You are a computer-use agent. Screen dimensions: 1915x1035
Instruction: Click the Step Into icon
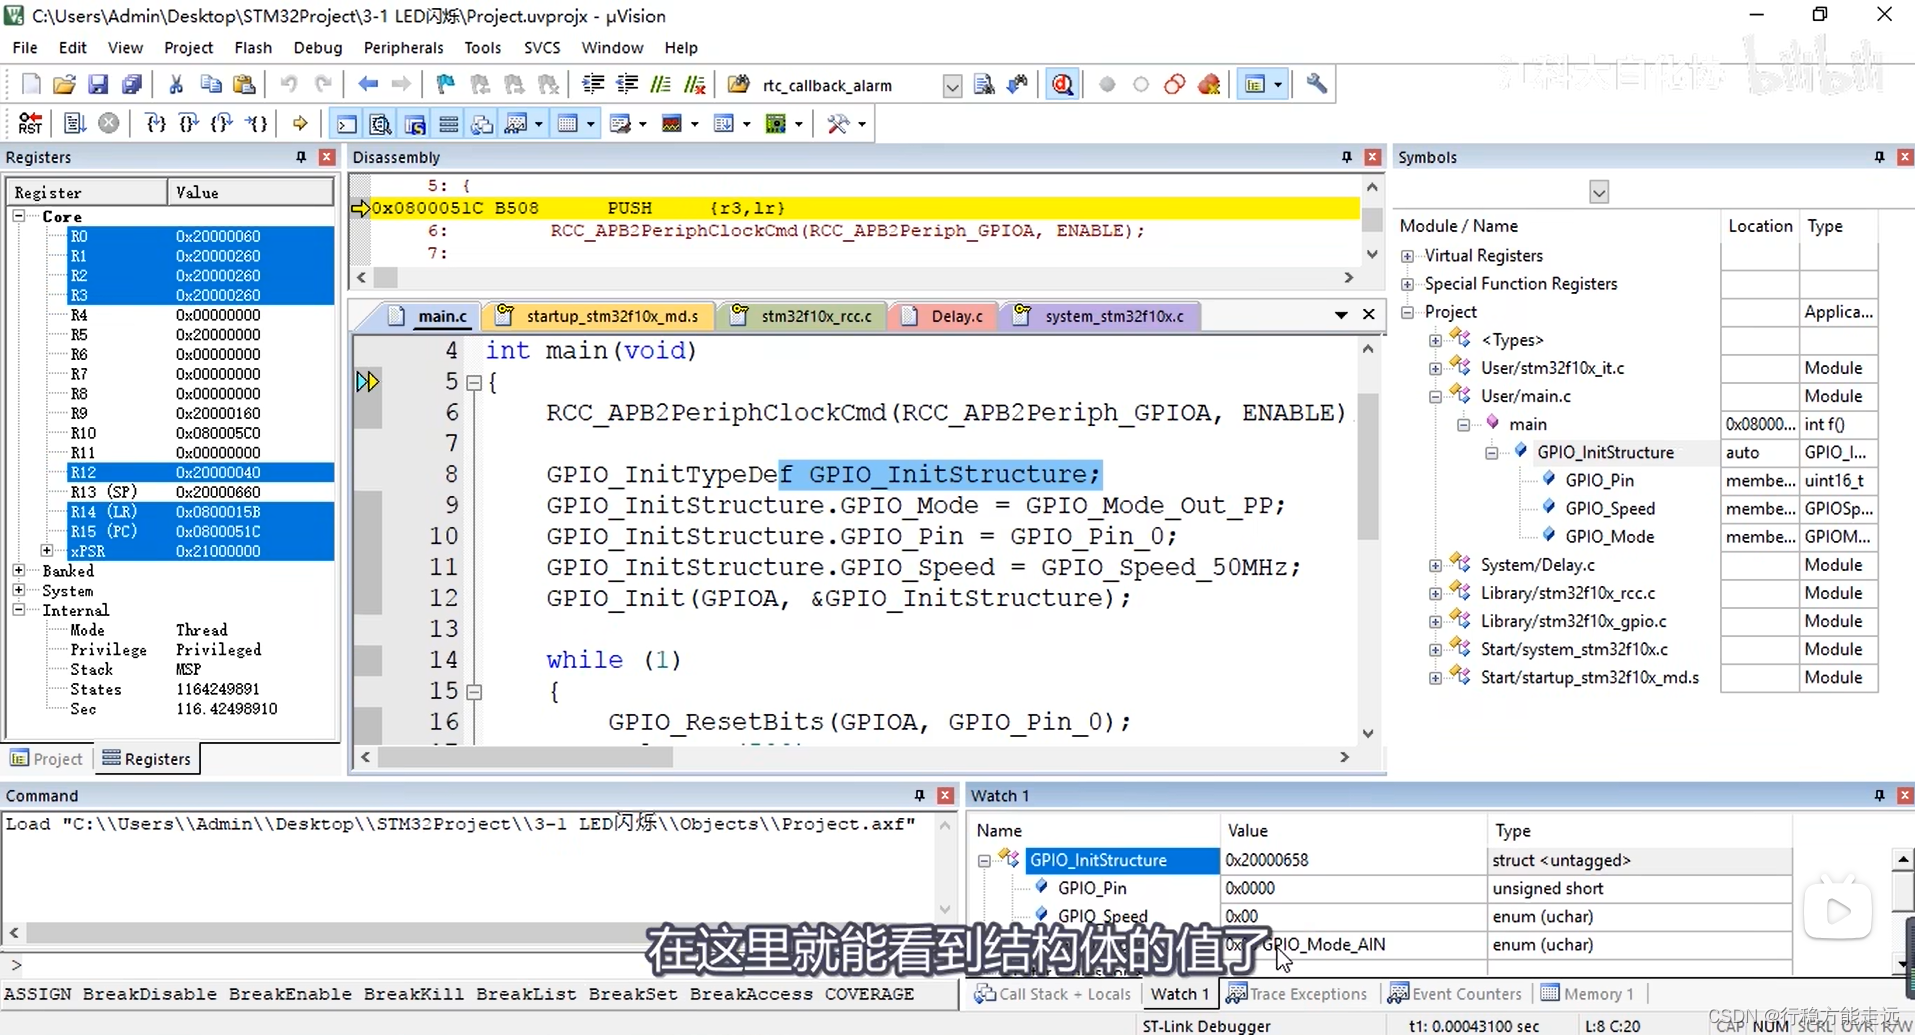[155, 124]
